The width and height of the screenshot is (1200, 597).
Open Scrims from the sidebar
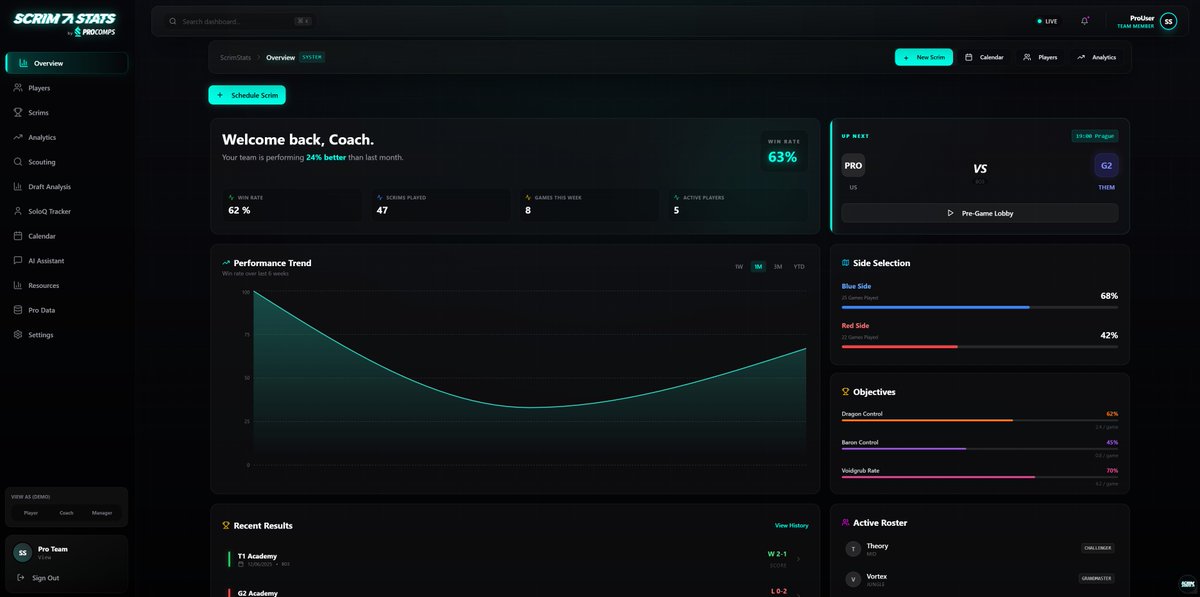click(66, 112)
